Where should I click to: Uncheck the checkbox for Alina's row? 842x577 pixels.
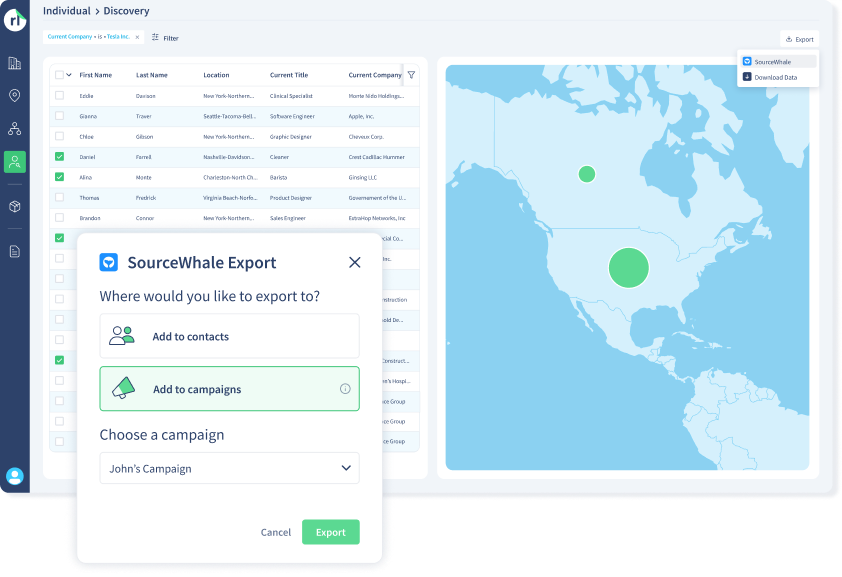coord(60,177)
